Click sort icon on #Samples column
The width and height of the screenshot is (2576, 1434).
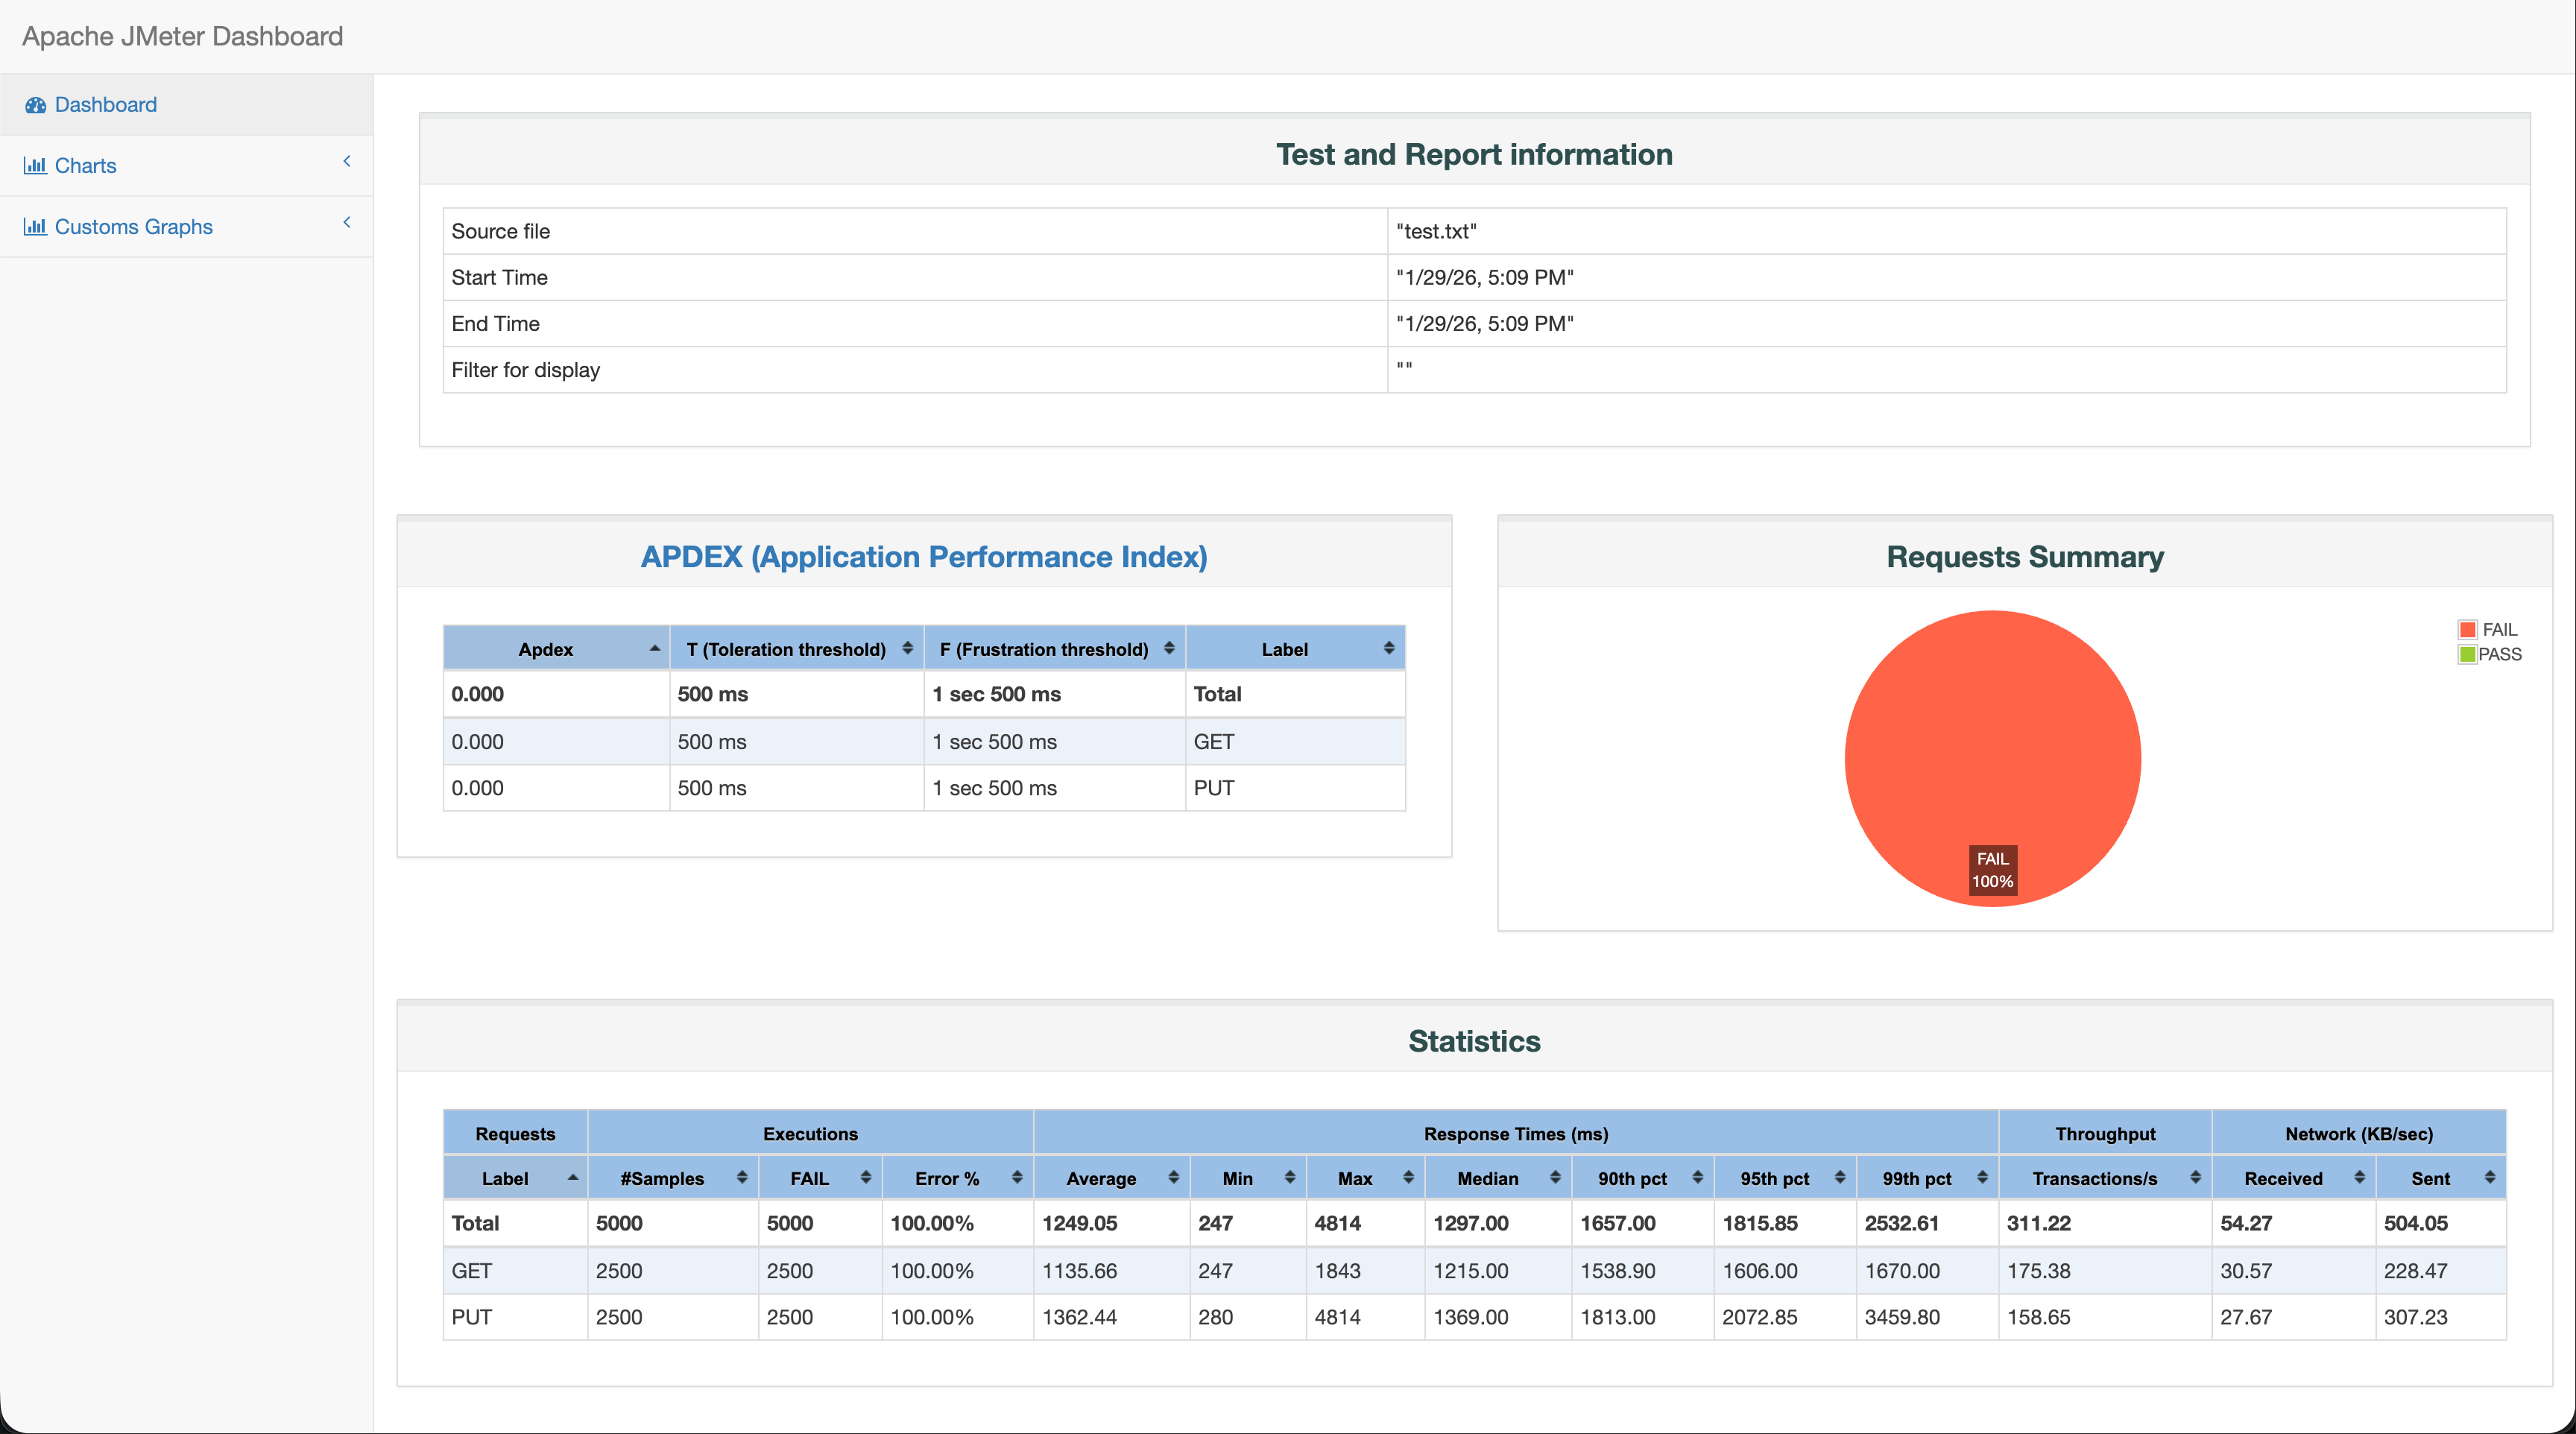[x=741, y=1178]
